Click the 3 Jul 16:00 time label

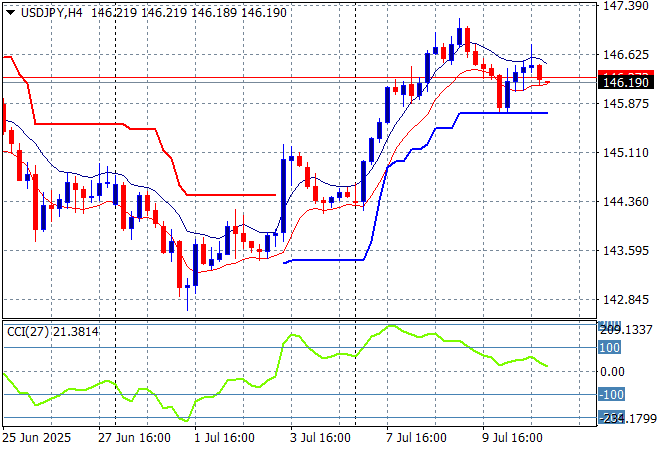320,438
